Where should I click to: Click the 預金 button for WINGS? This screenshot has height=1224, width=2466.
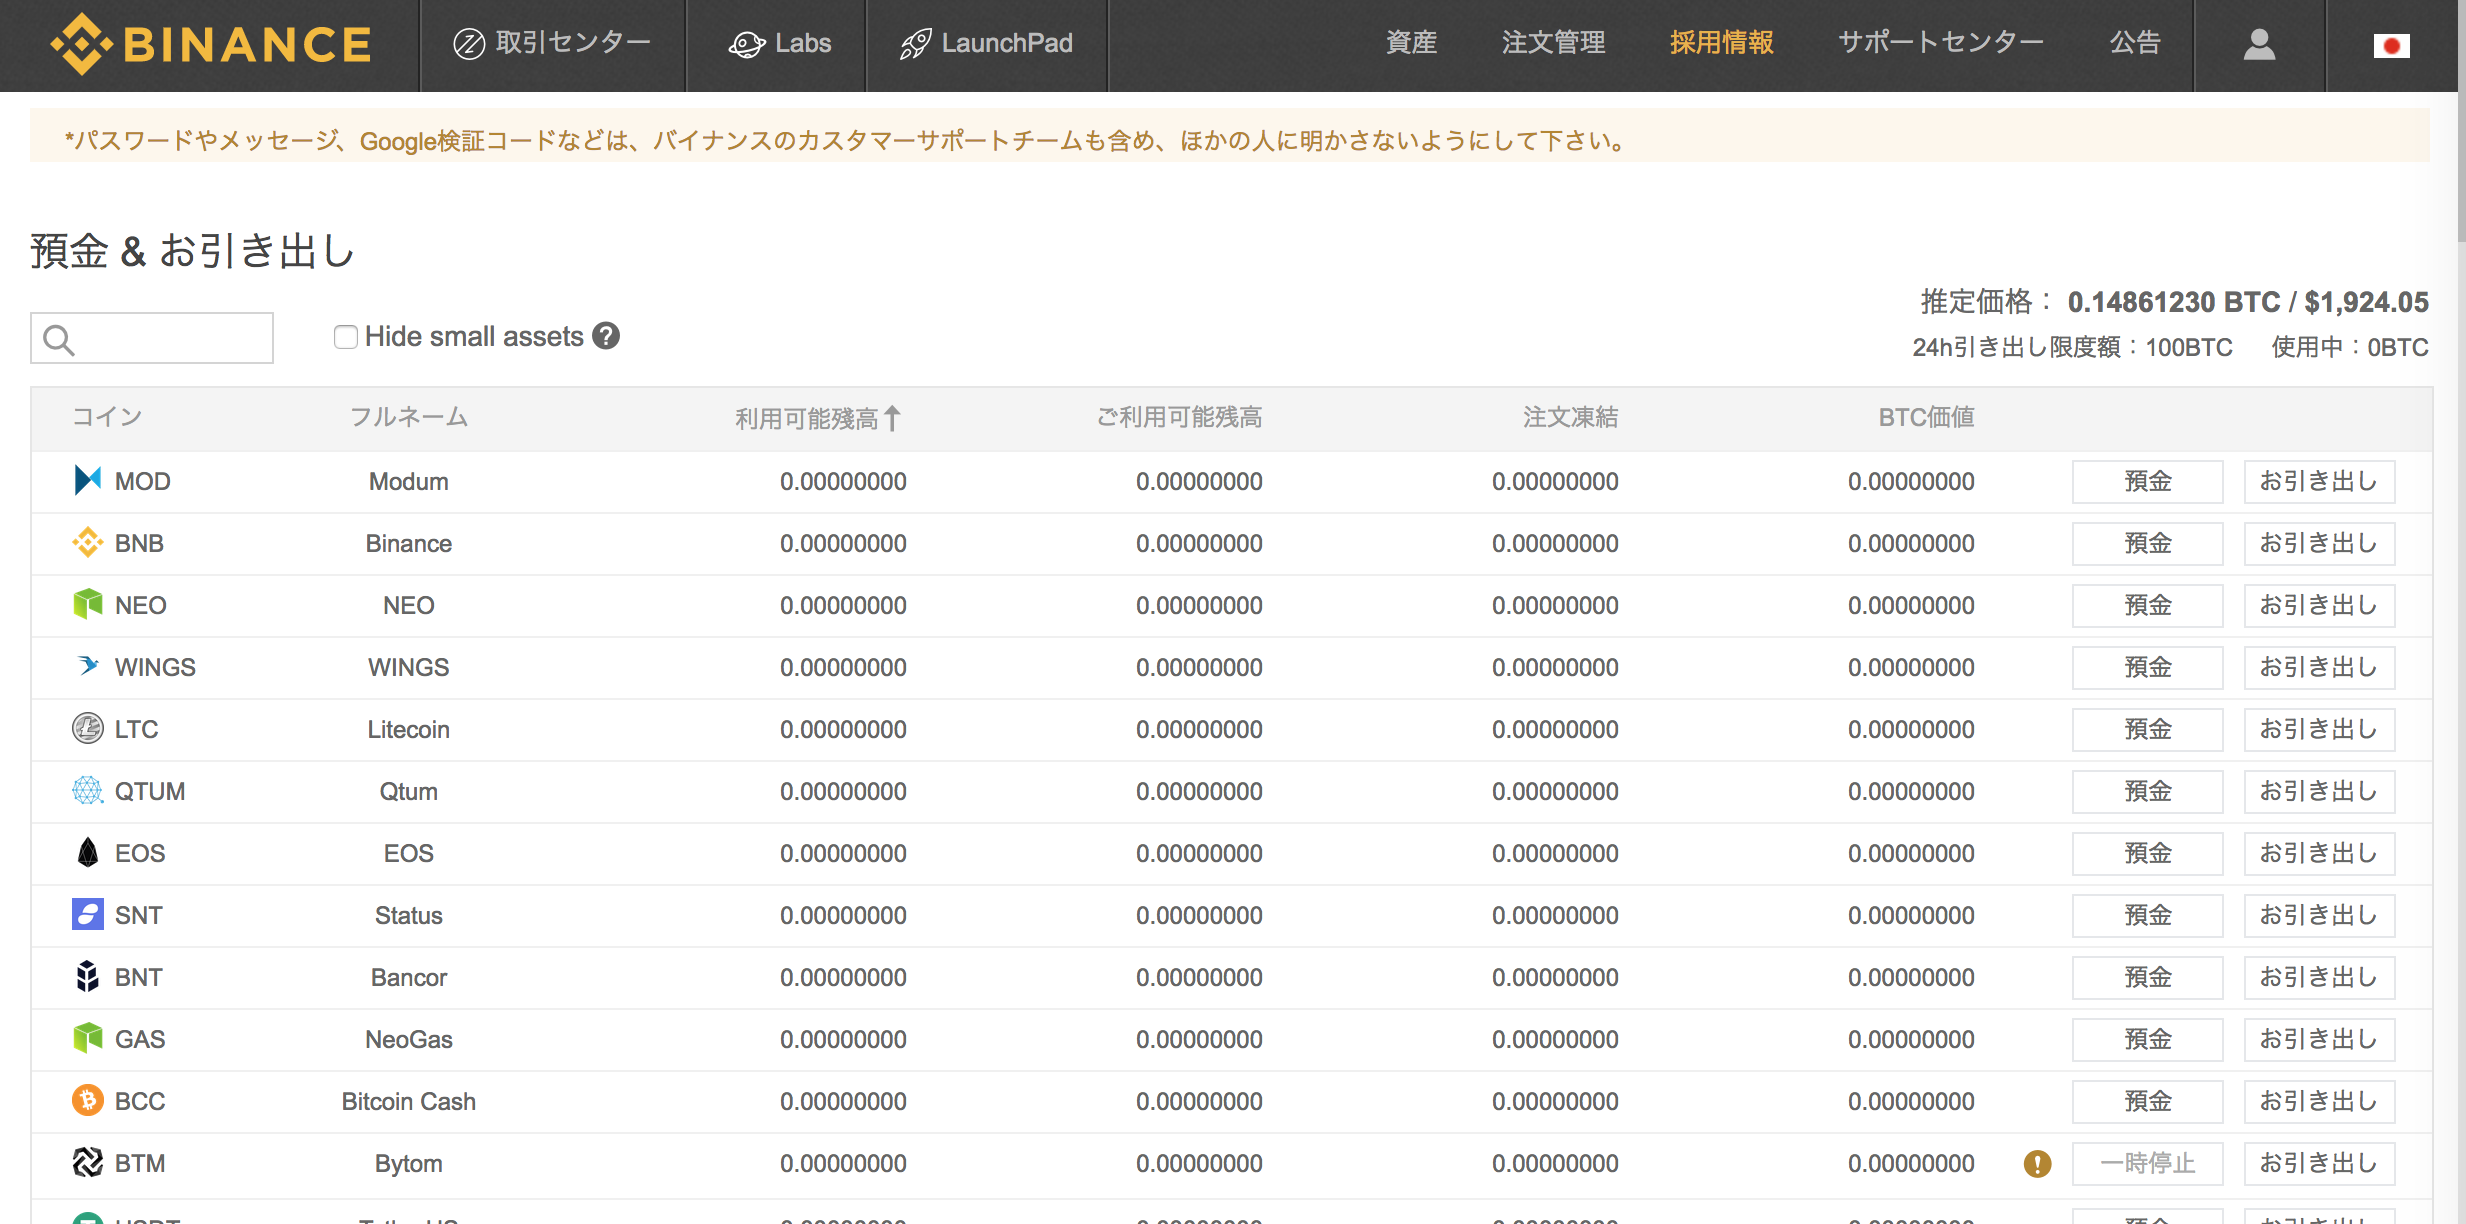tap(2147, 668)
